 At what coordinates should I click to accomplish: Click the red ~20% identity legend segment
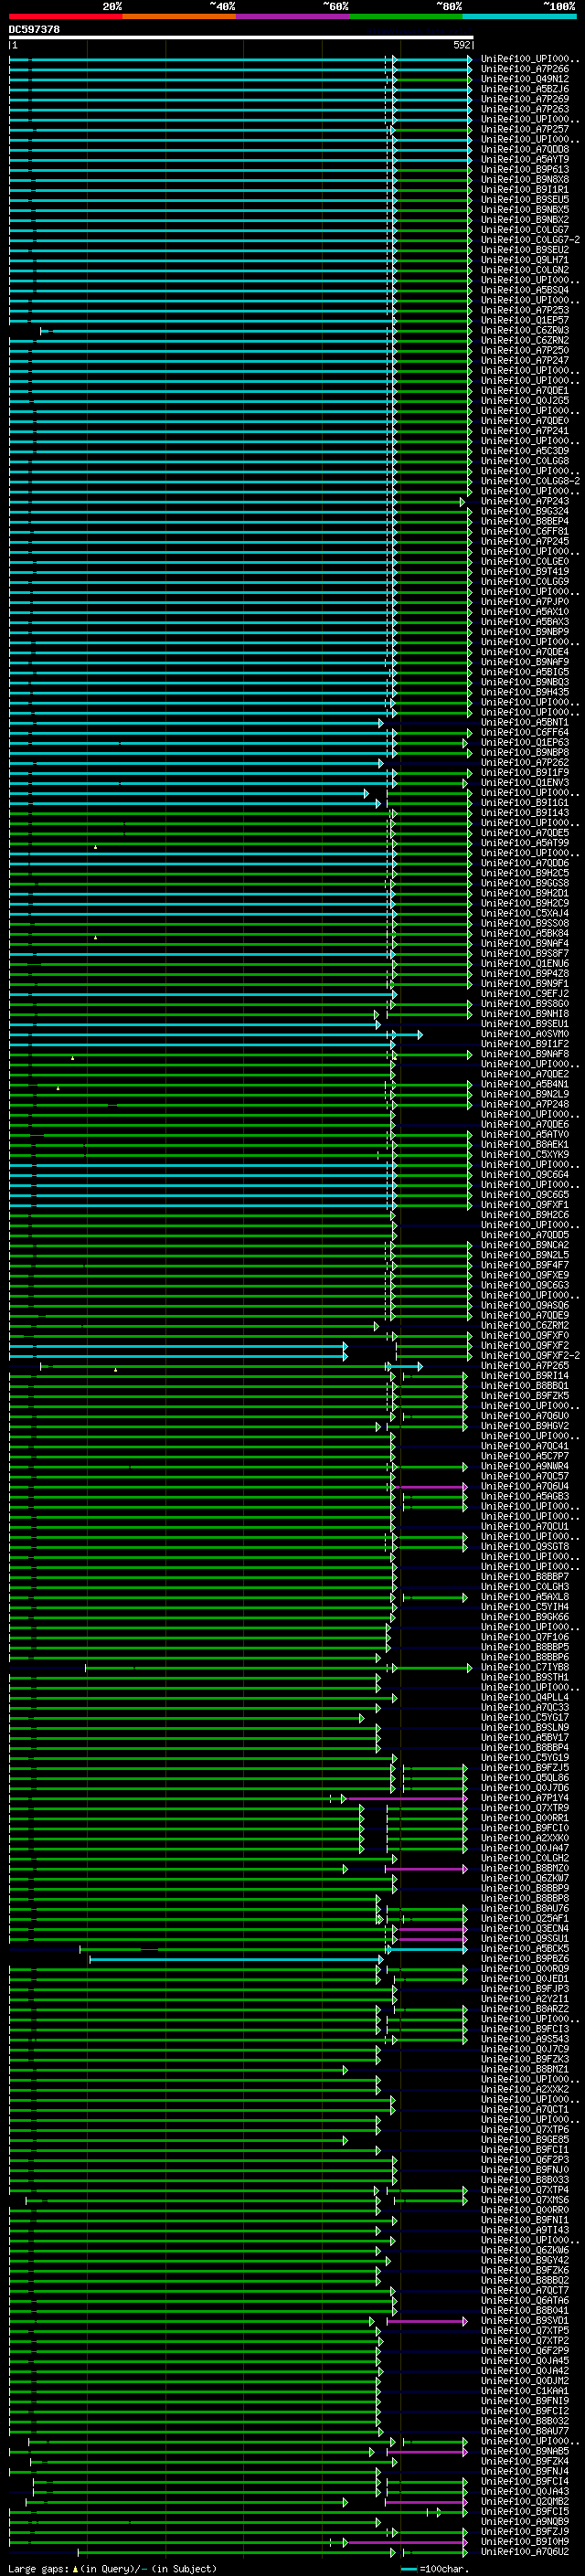65,17
